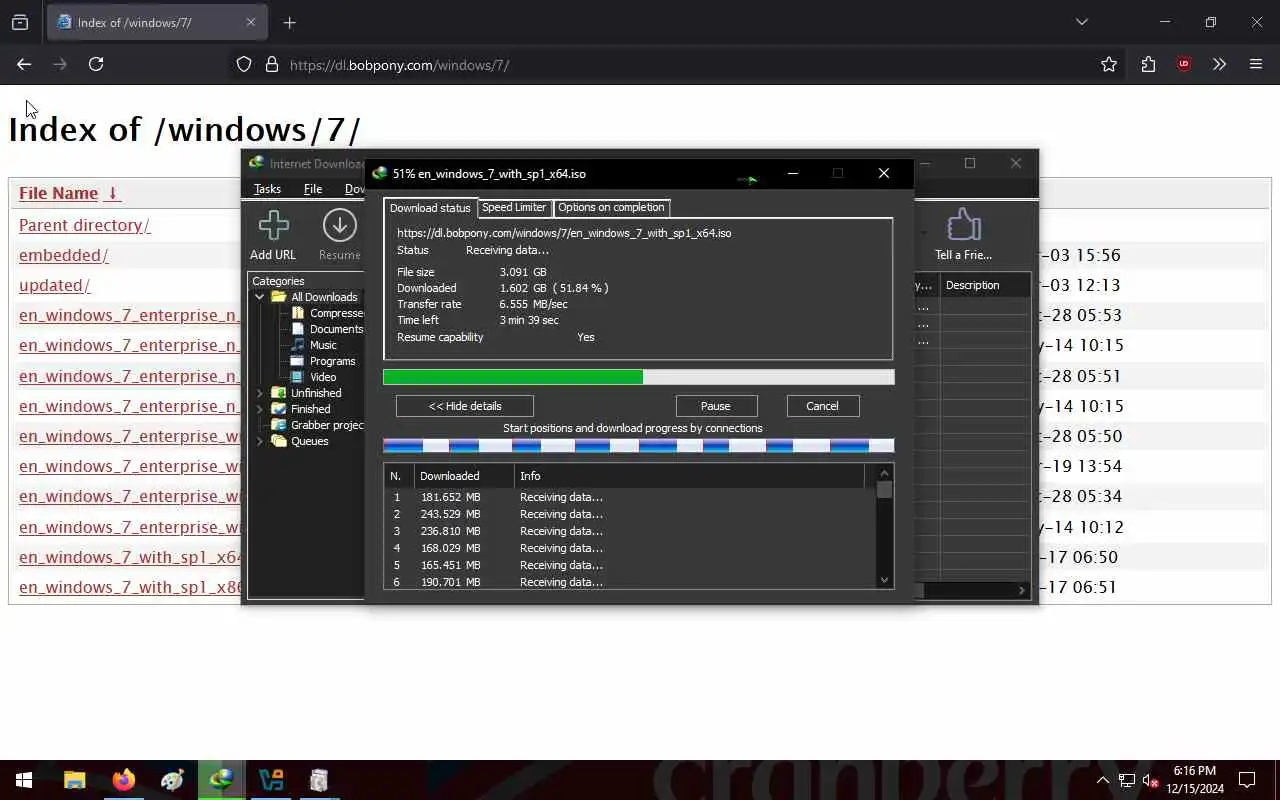Viewport: 1280px width, 800px height.
Task: Open the Parent directory link
Action: (x=84, y=225)
